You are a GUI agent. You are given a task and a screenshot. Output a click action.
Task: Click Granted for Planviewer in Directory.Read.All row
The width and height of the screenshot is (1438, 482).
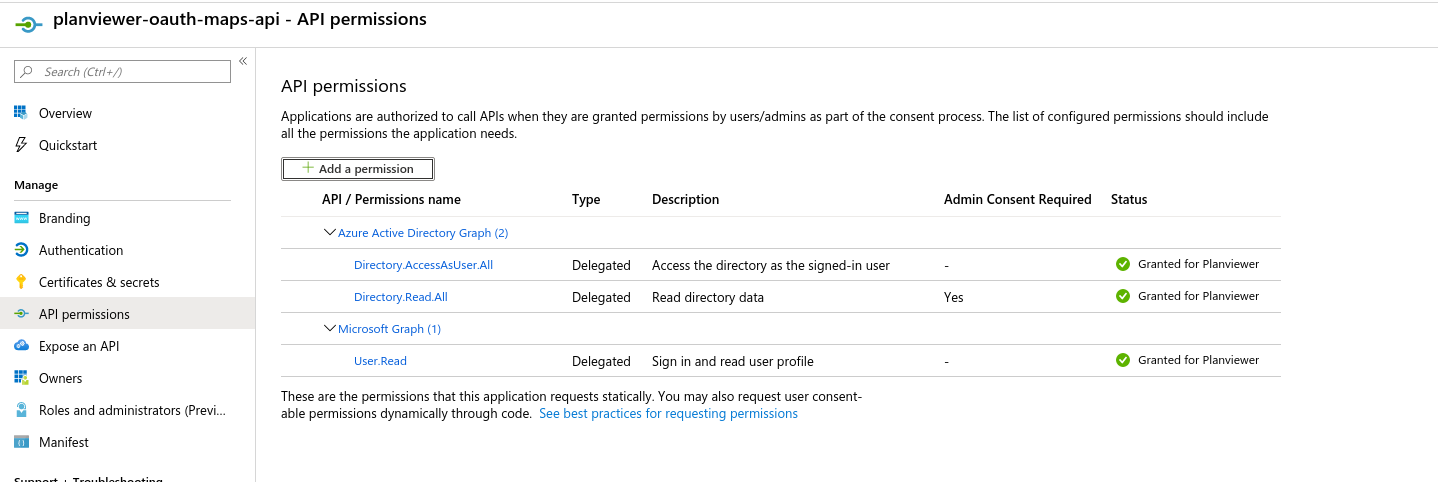pos(1198,296)
